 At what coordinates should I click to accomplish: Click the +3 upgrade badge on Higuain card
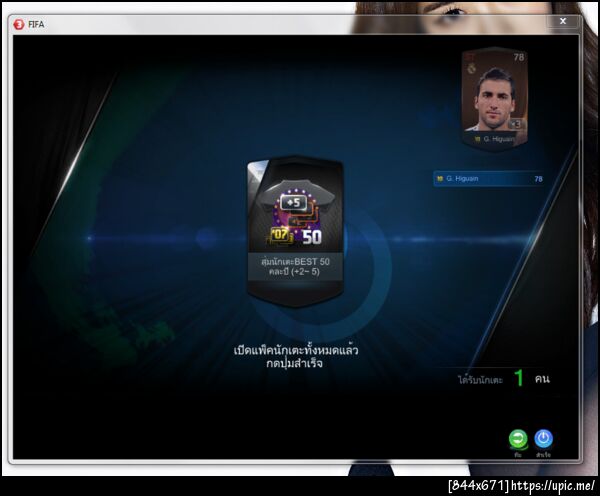(515, 124)
